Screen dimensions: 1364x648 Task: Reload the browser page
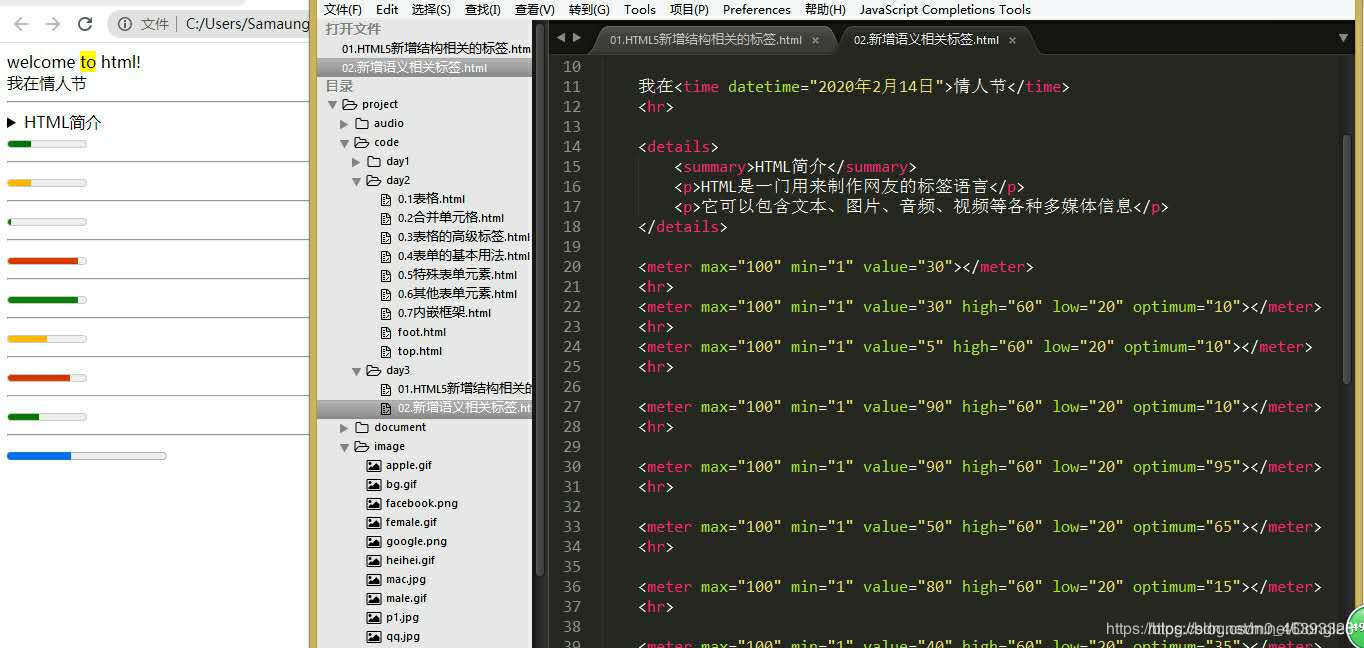click(x=85, y=24)
